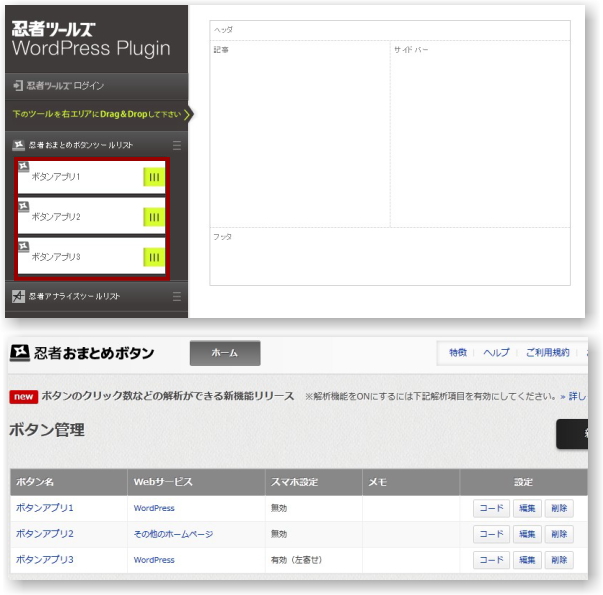
Task: Click the 忍者おまとめボタン icon in the tool list header
Action: (x=18, y=146)
